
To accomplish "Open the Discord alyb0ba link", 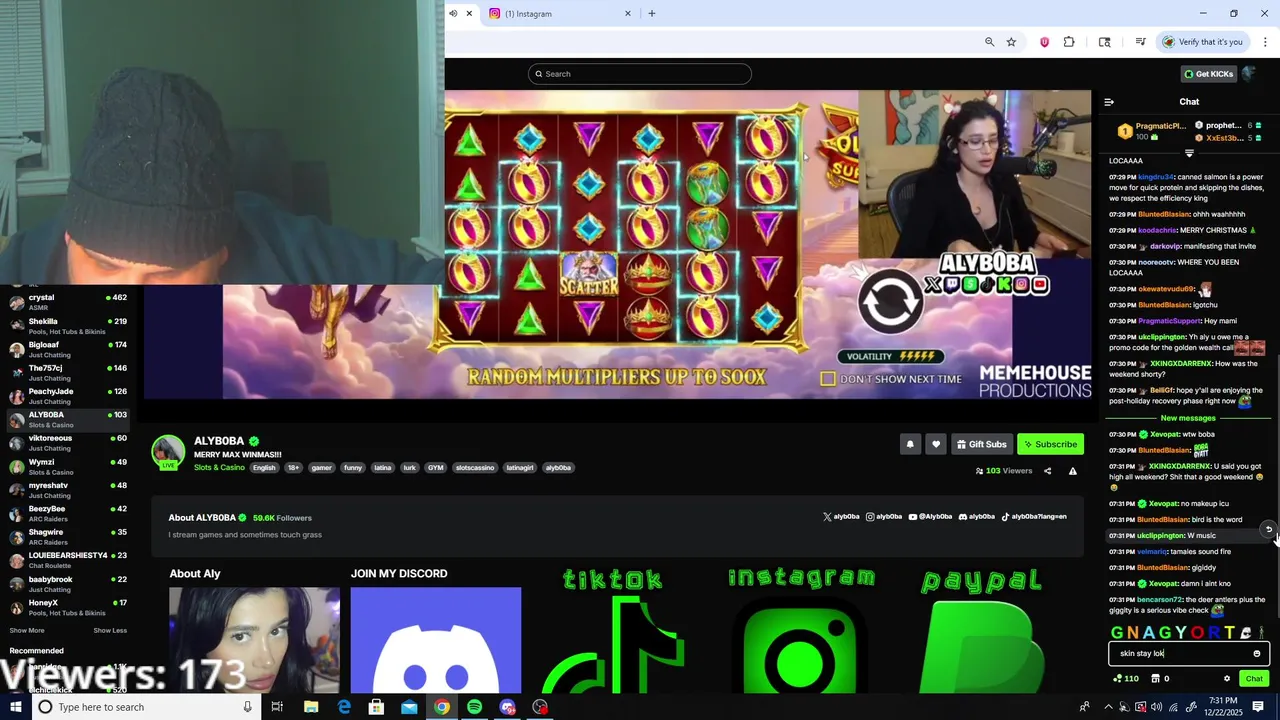I will [x=976, y=517].
